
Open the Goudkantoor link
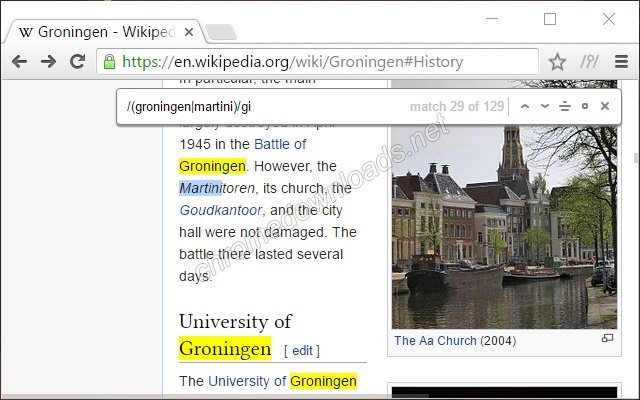coord(220,210)
